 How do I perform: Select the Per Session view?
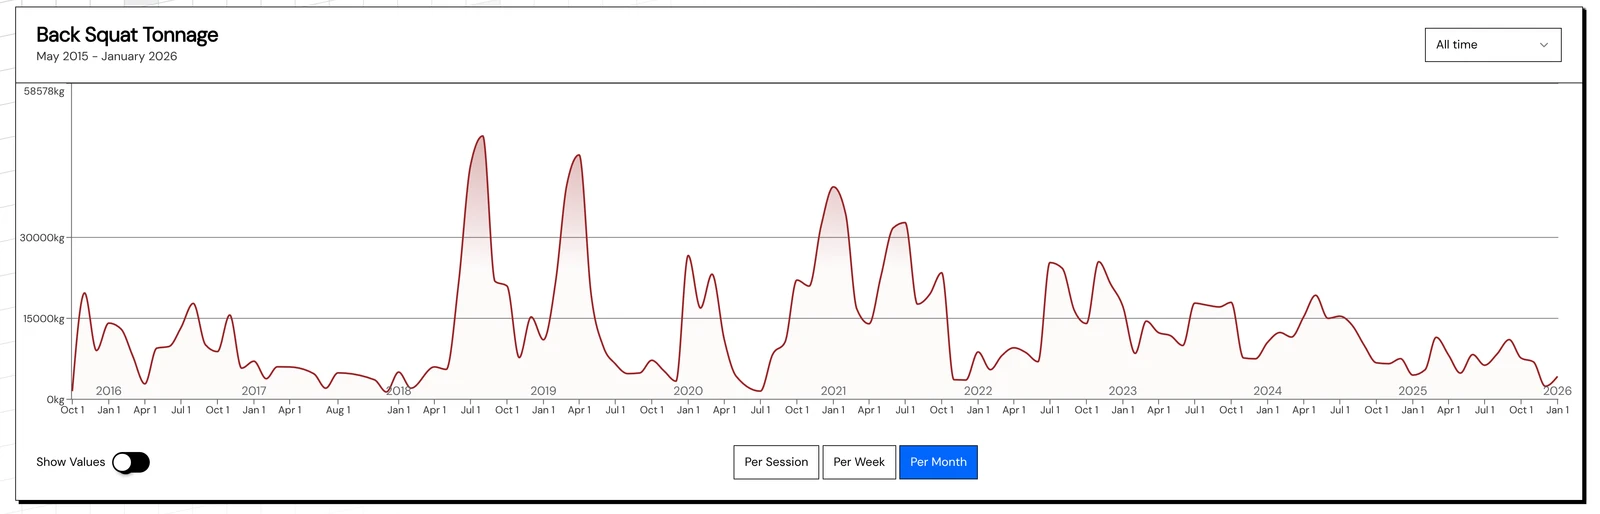click(x=776, y=462)
